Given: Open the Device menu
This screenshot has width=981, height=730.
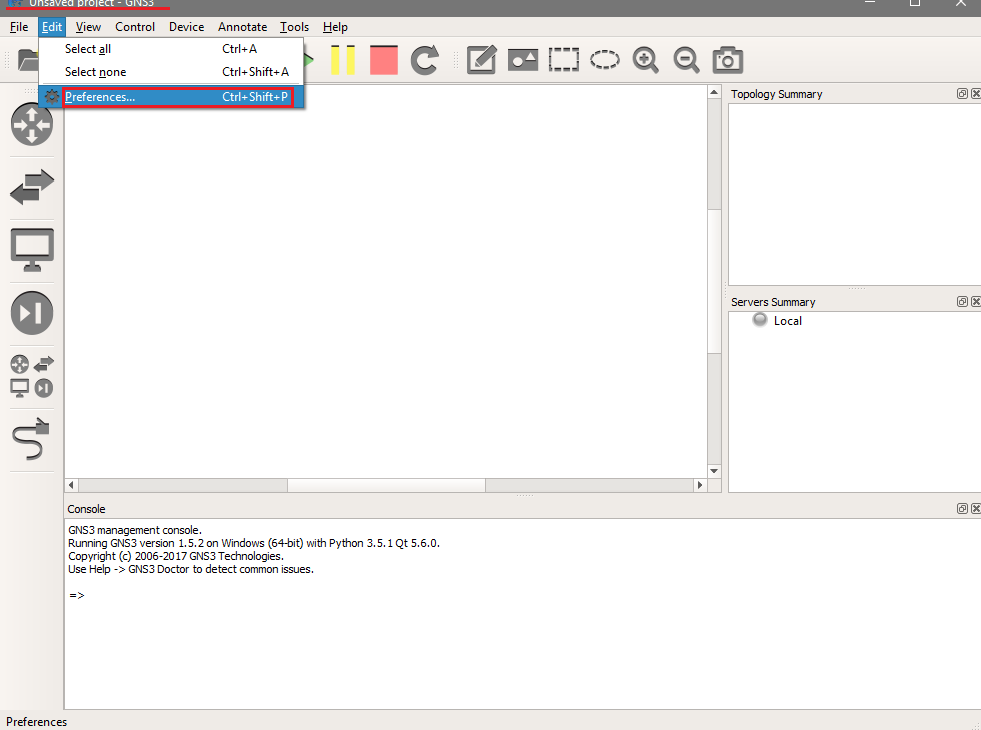Looking at the screenshot, I should tap(186, 27).
